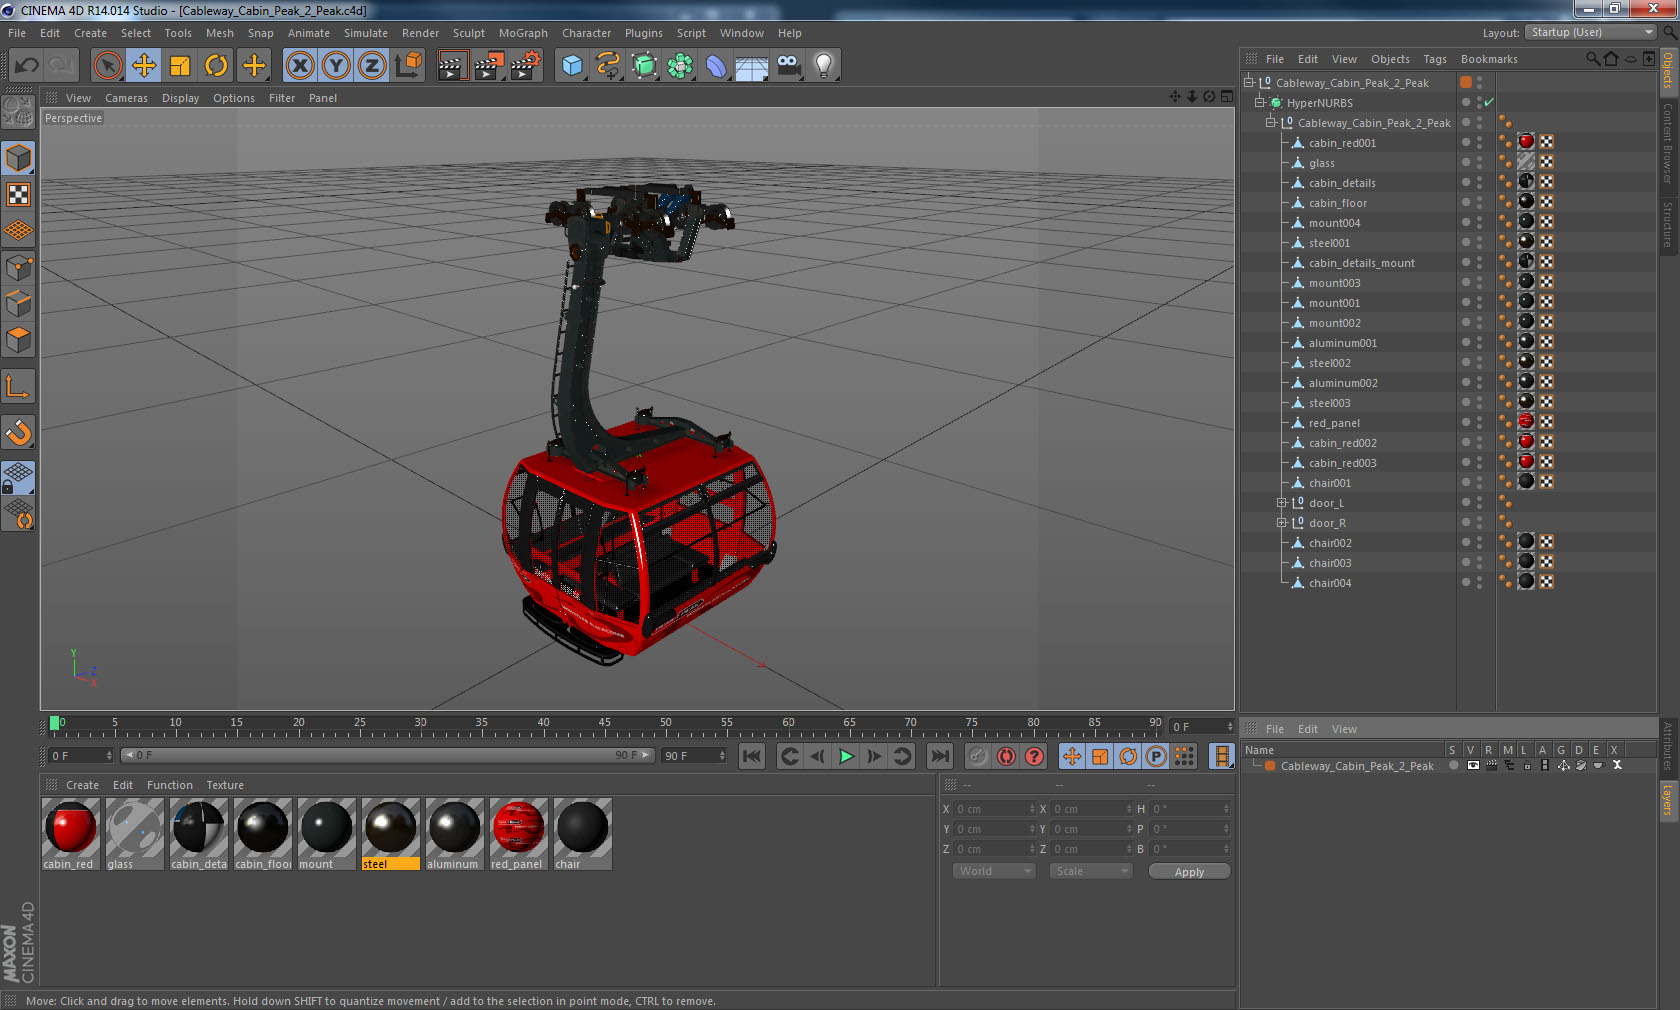
Task: Select the red_panel material swatch
Action: (518, 833)
